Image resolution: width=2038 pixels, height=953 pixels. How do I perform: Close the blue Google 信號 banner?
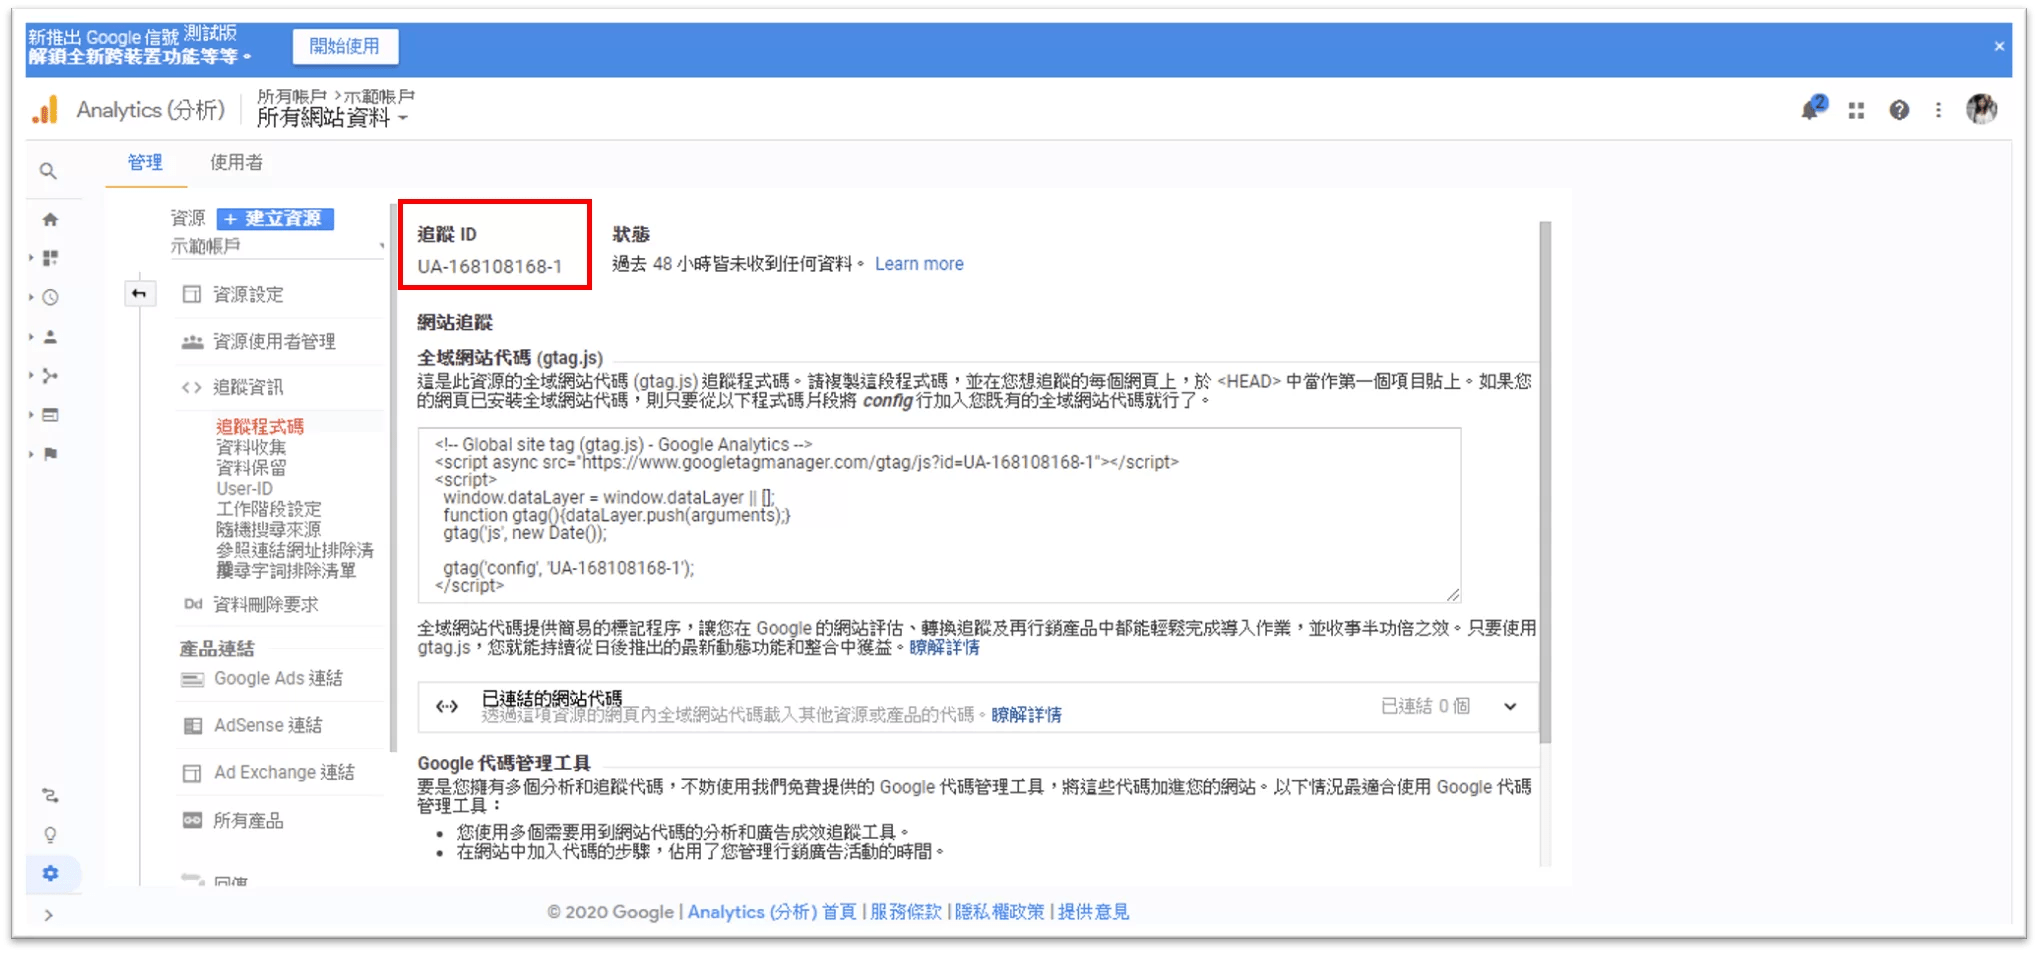pos(1999,46)
